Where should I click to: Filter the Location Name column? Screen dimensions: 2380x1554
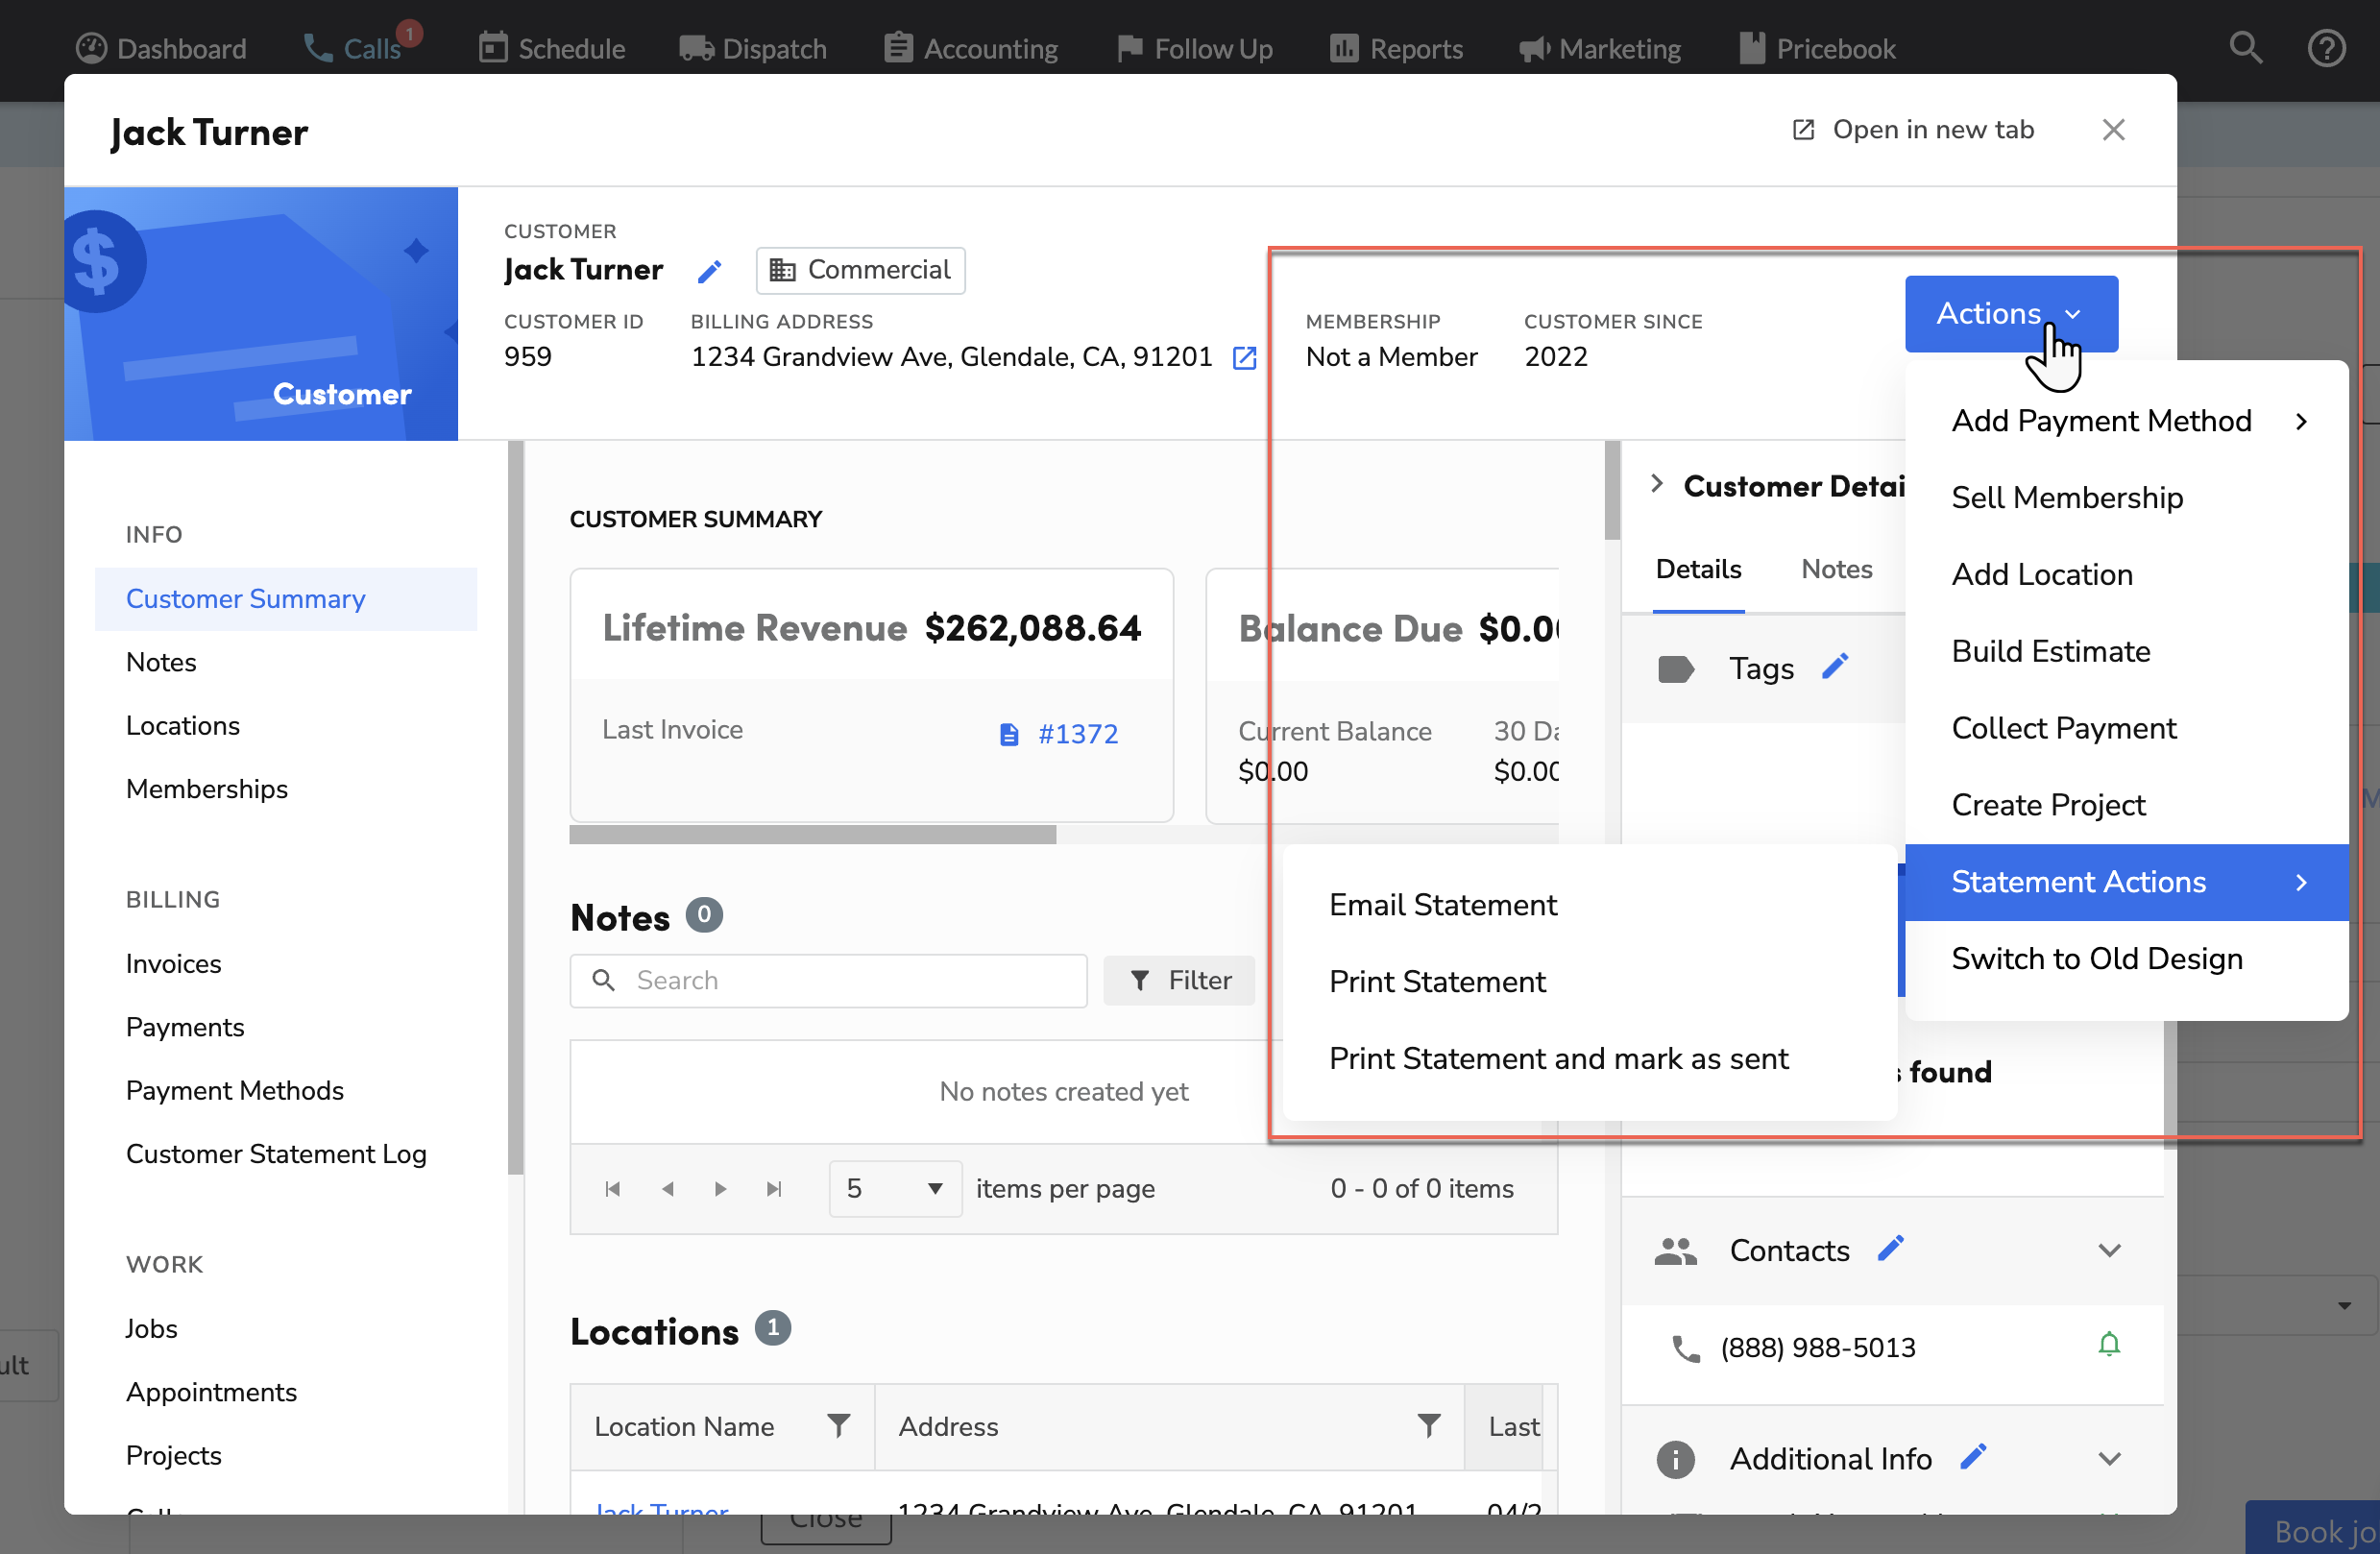click(x=838, y=1426)
